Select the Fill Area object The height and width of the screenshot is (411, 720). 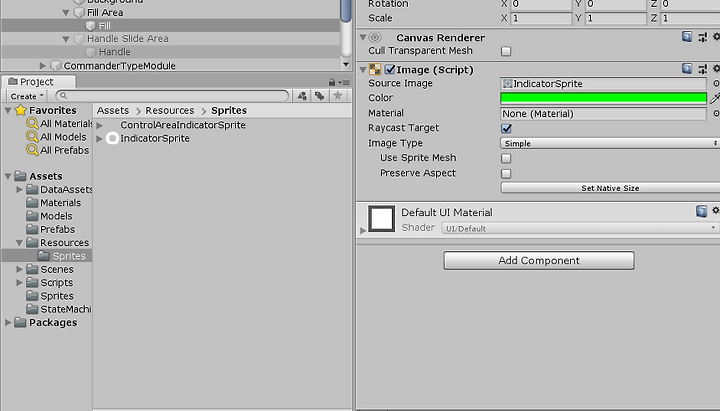[x=105, y=12]
